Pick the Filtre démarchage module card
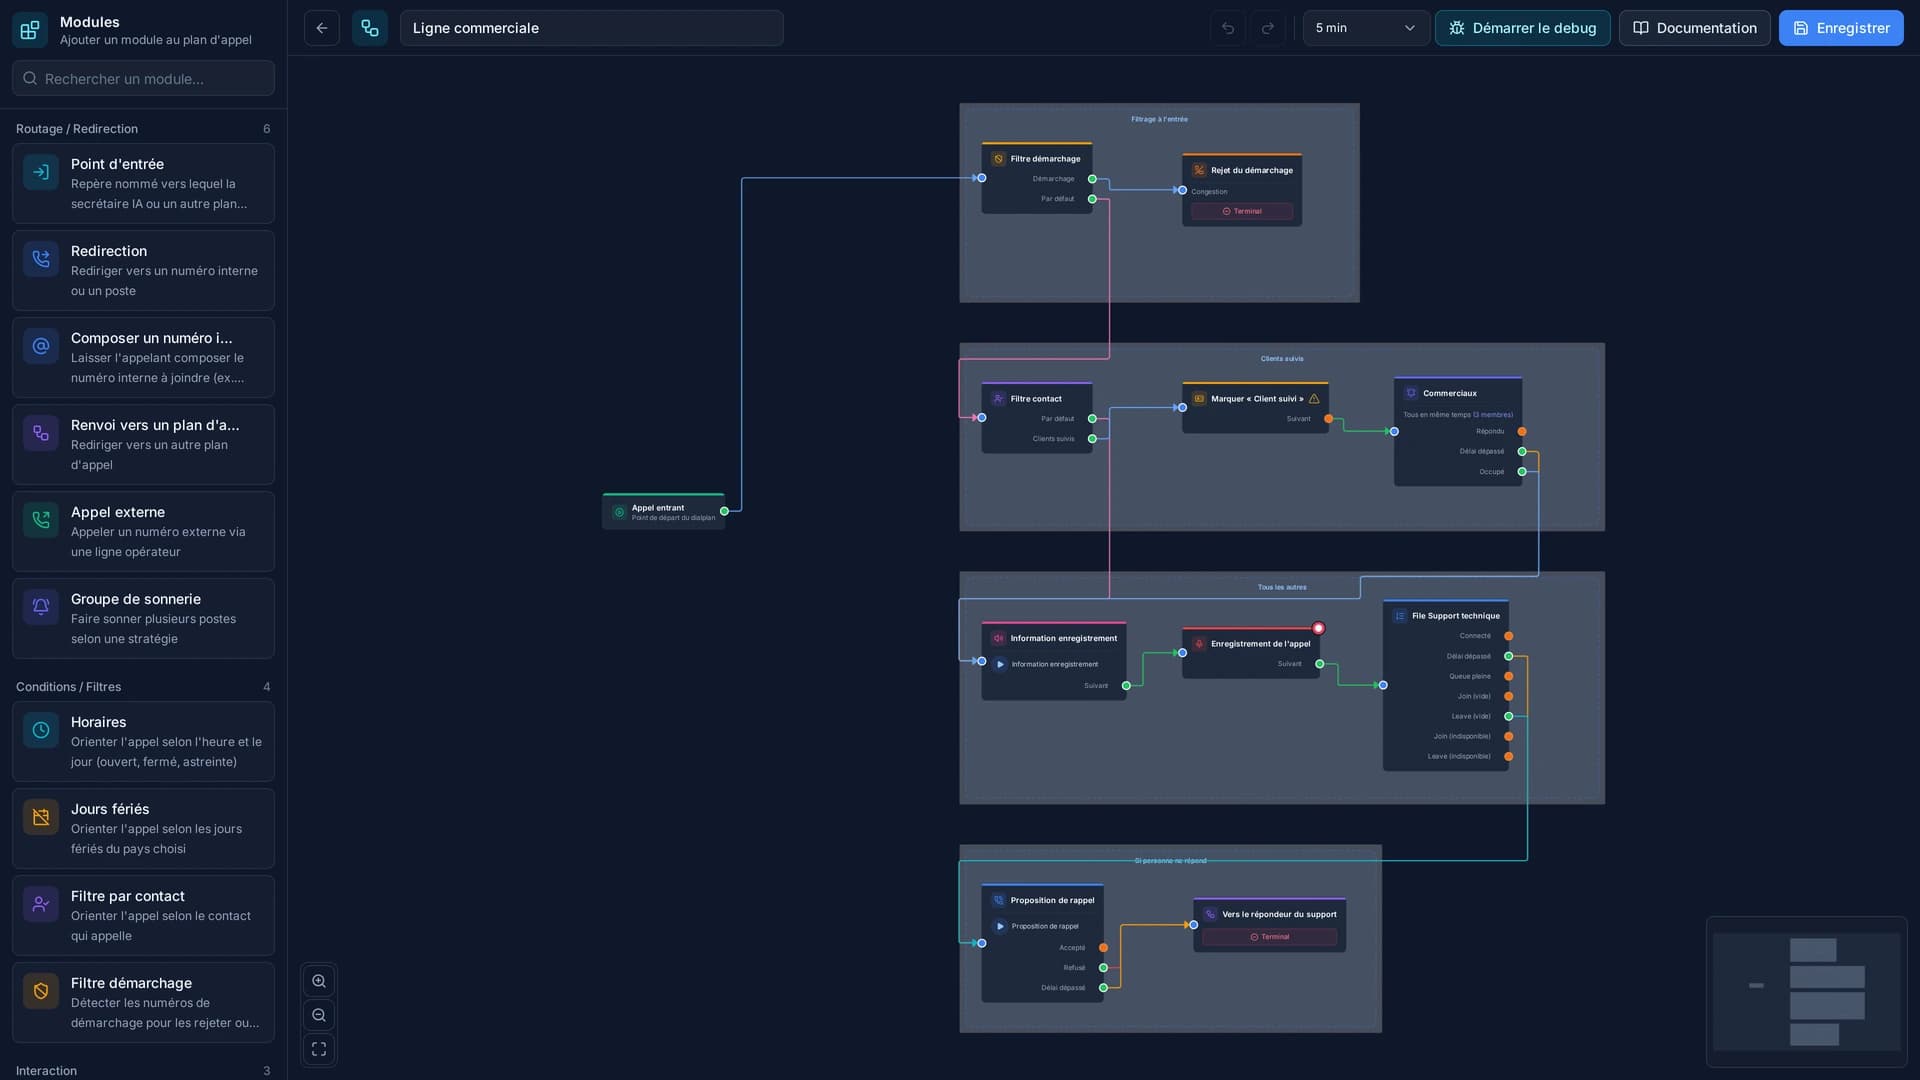1920x1080 pixels. [x=143, y=1003]
